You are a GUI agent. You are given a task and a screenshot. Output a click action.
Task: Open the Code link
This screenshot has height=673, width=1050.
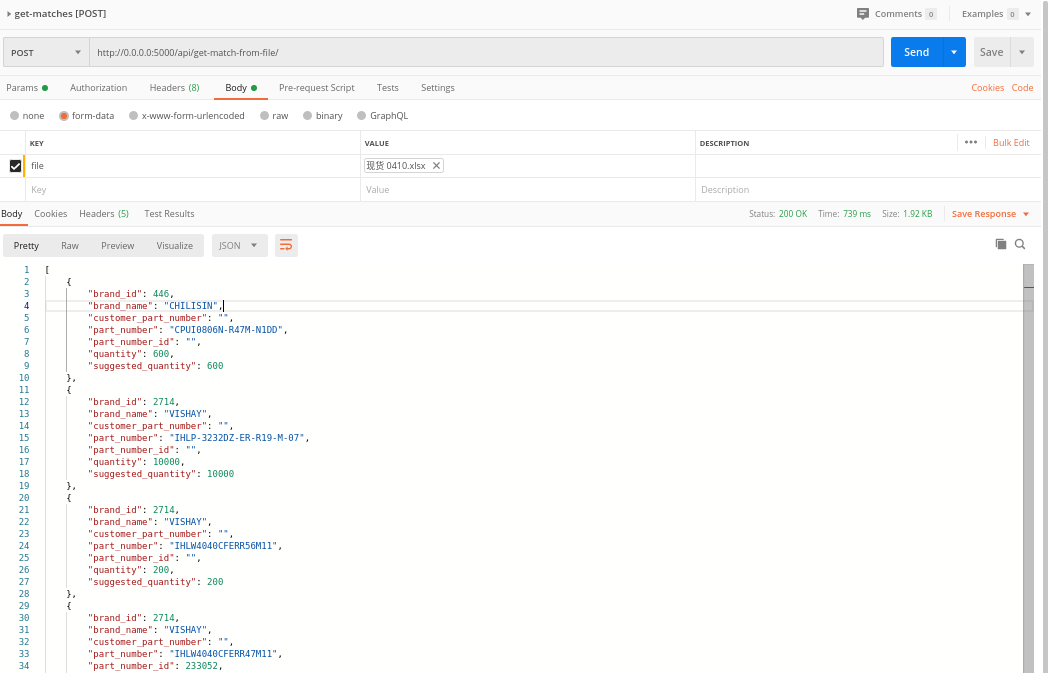1022,88
